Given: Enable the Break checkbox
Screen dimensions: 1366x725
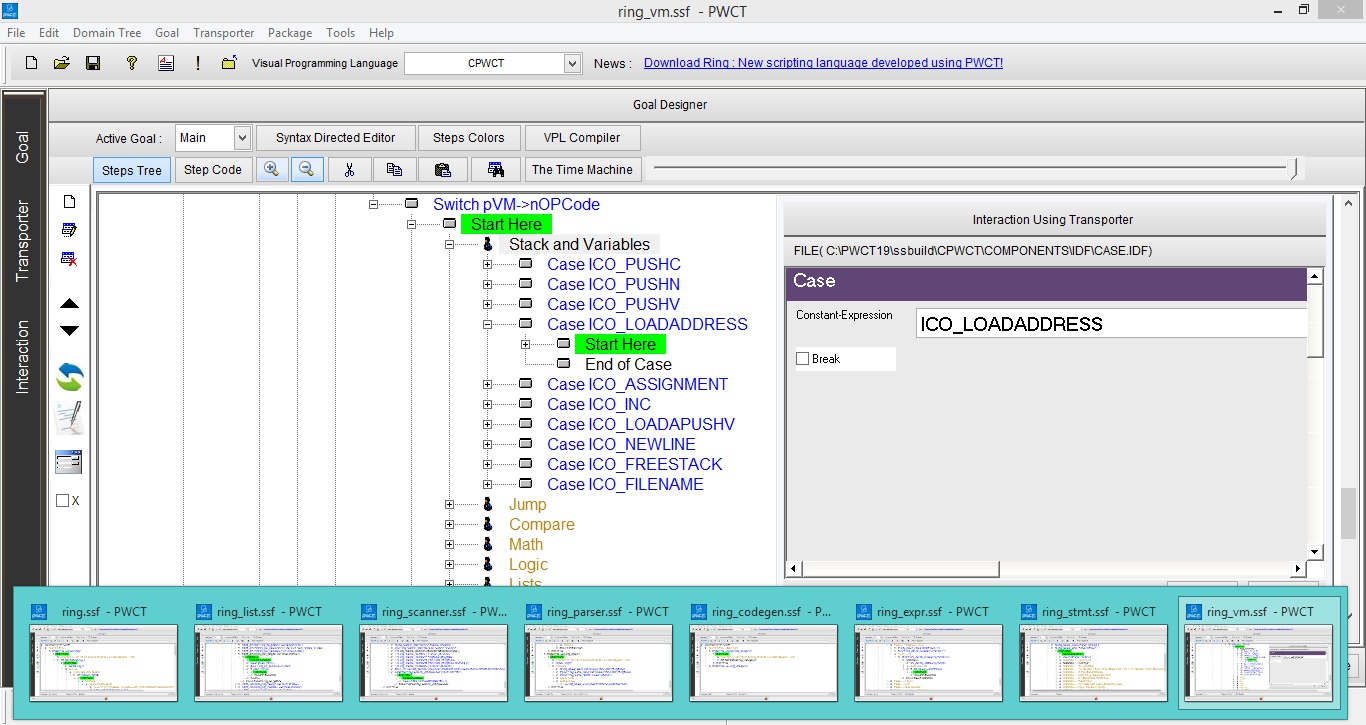Looking at the screenshot, I should point(803,359).
